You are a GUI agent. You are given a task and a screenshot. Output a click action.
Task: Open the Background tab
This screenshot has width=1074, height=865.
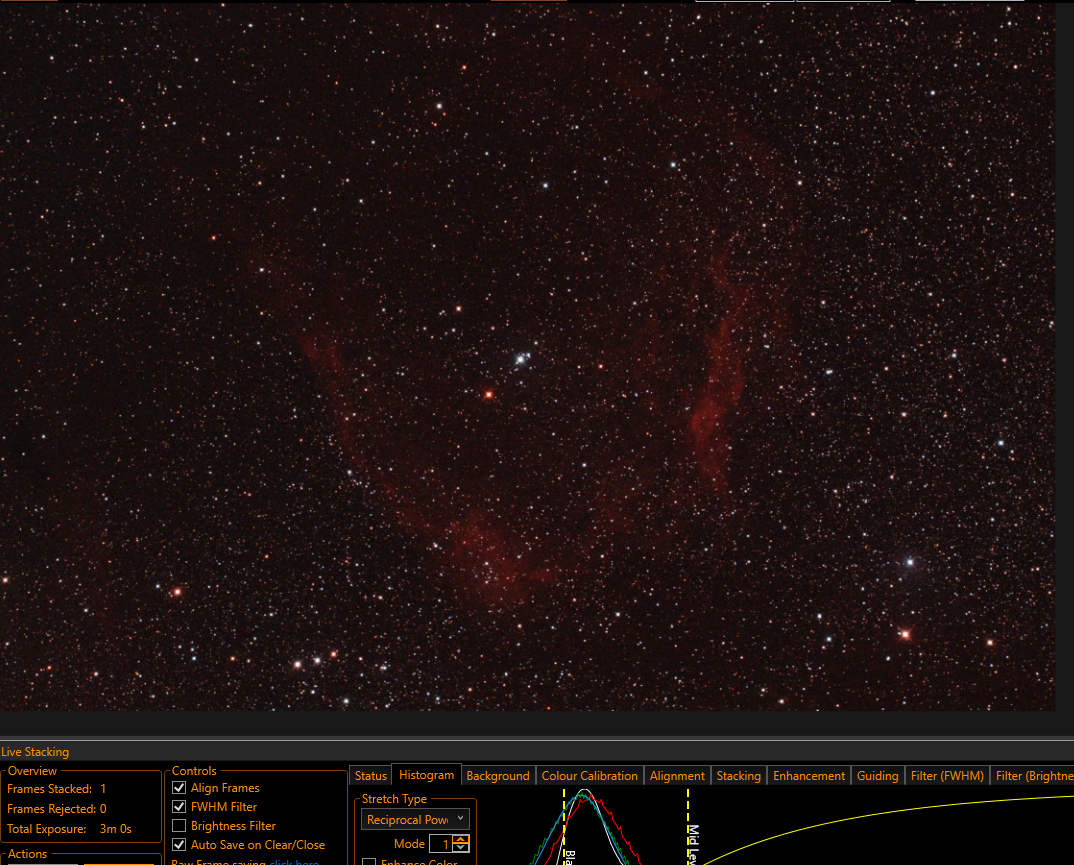pyautogui.click(x=498, y=775)
